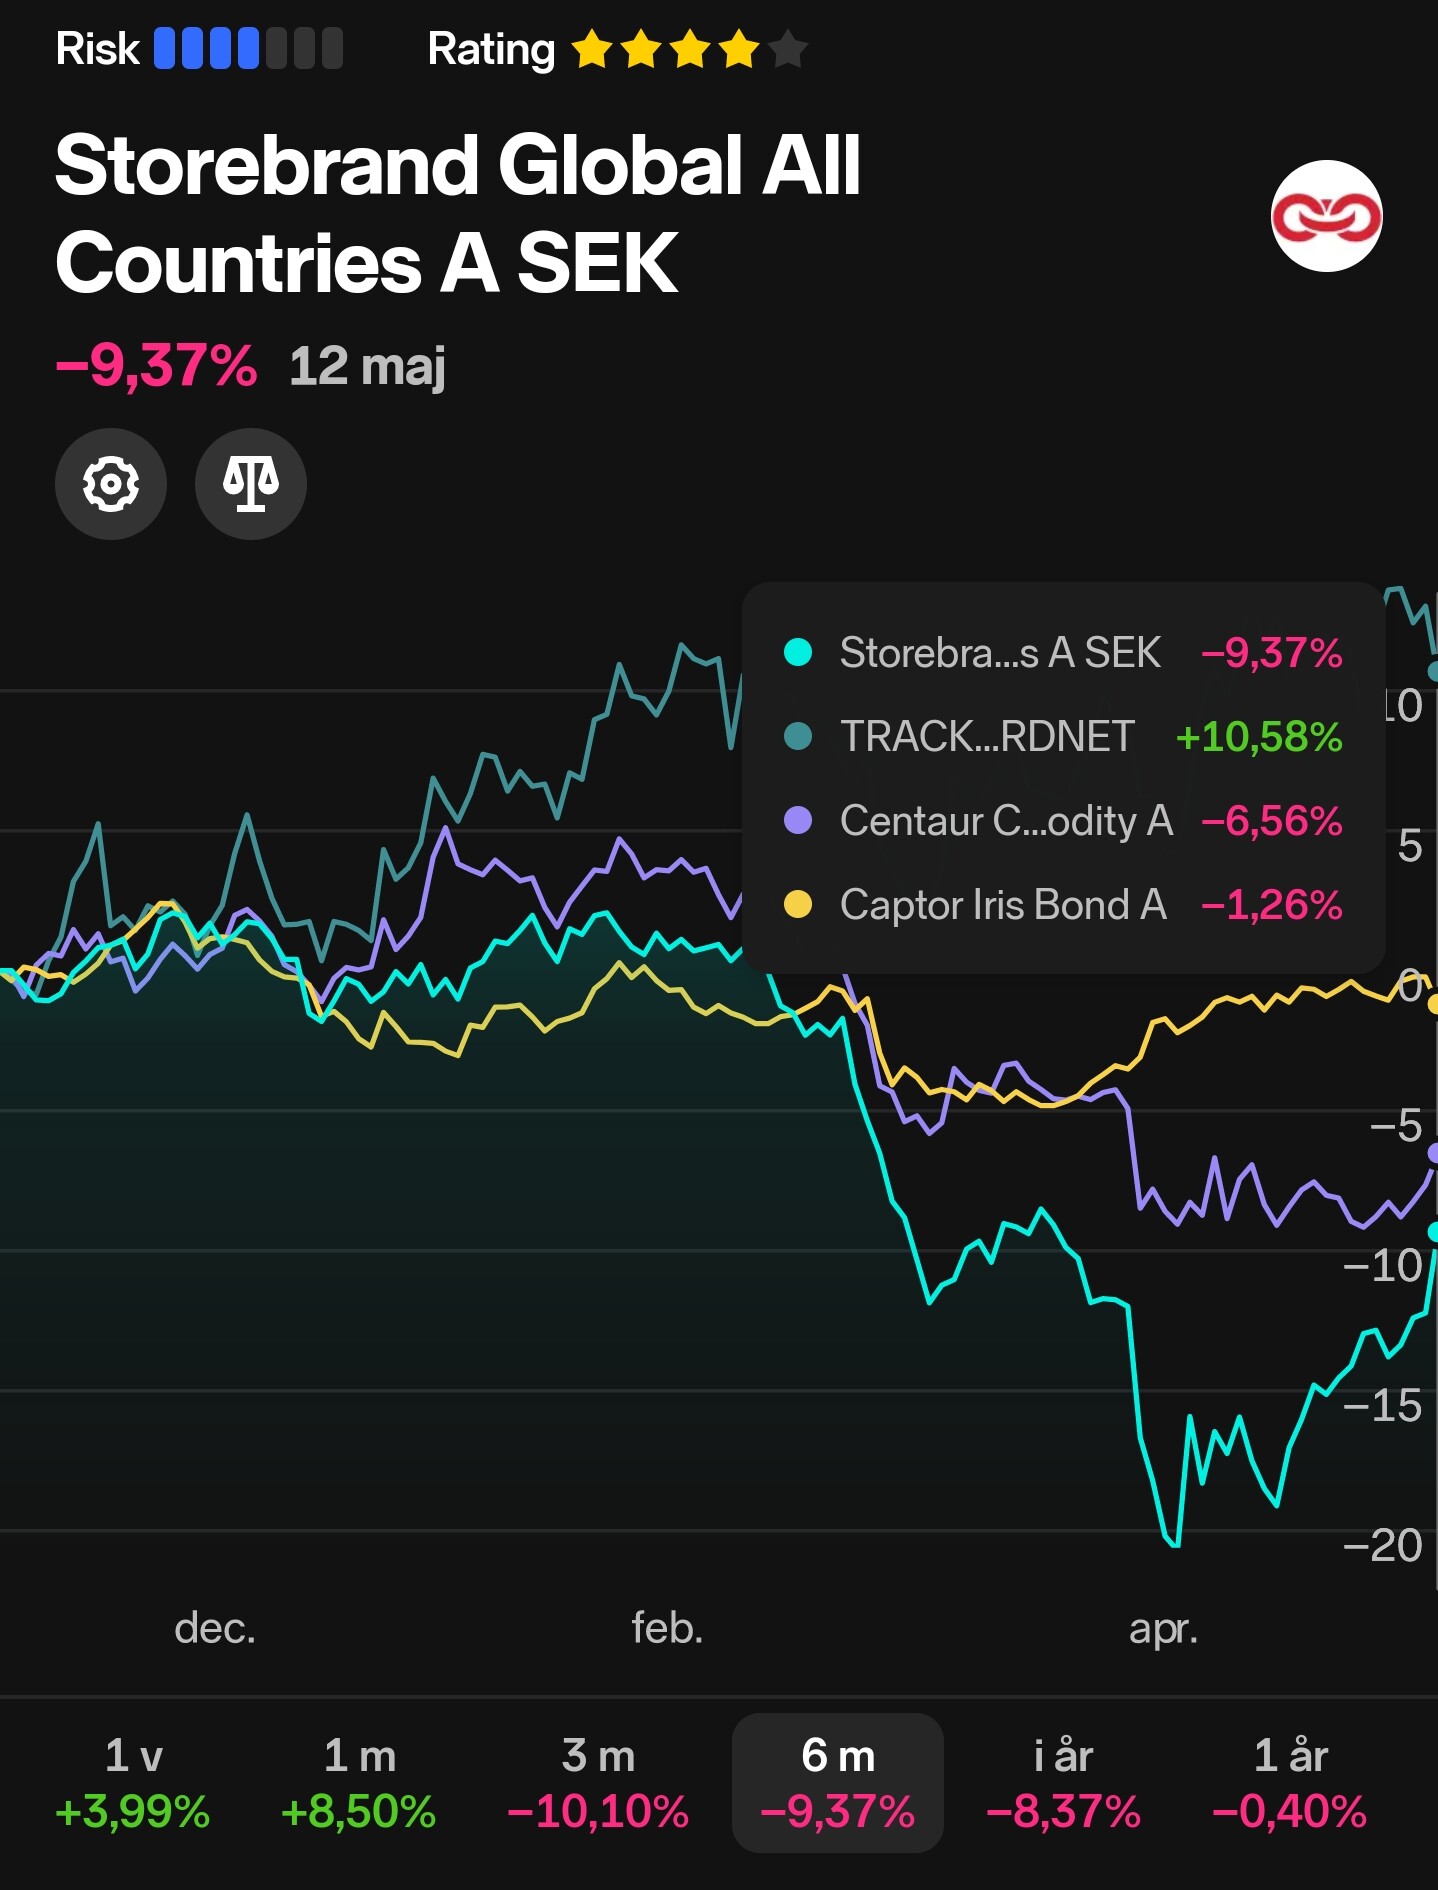
Task: Click the yellow Captor legend dot
Action: coord(798,905)
